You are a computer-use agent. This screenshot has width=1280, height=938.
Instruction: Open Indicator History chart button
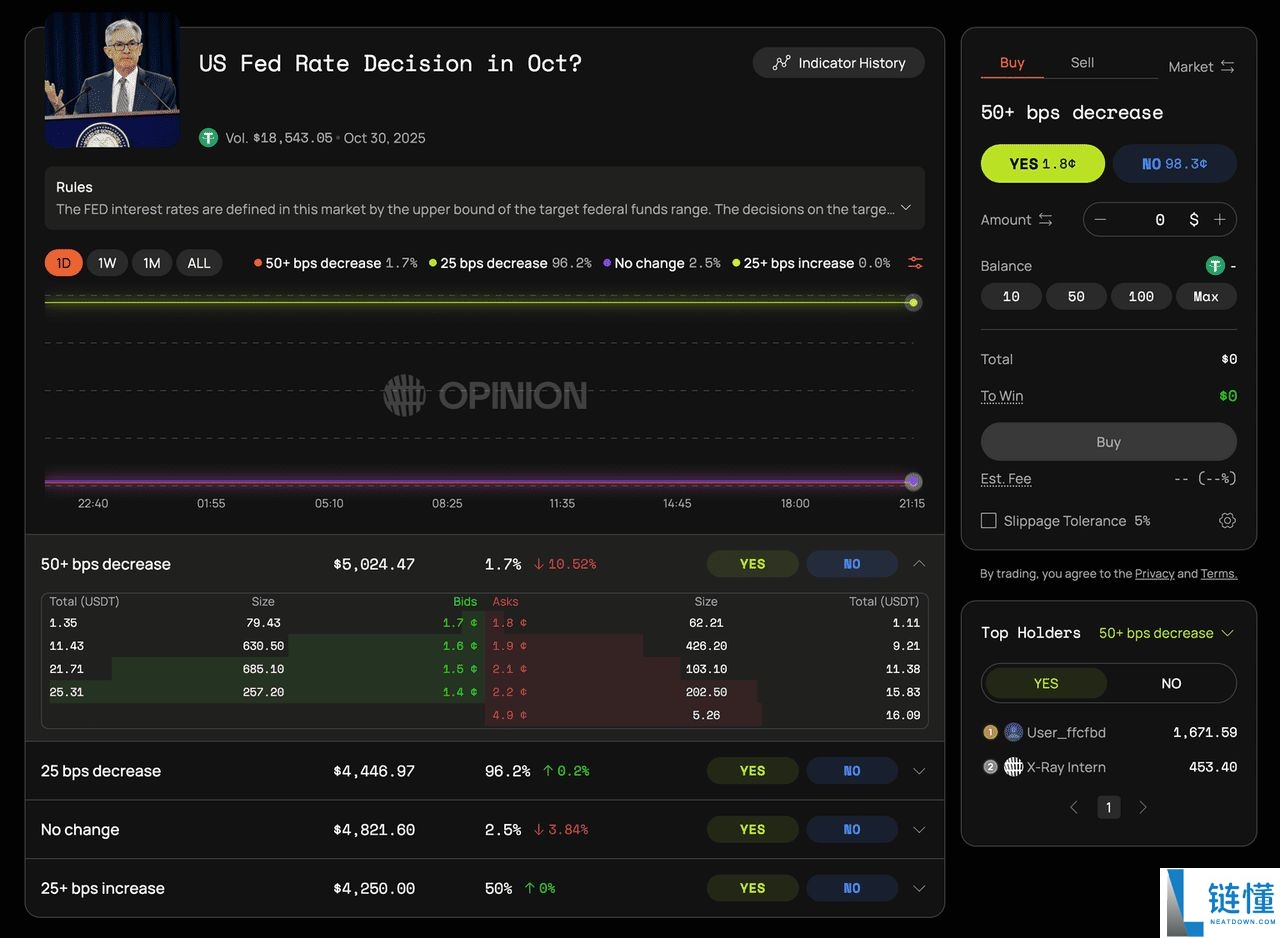(838, 63)
